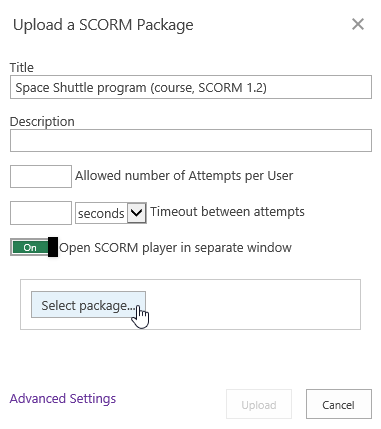The width and height of the screenshot is (381, 429).
Task: Click the black handle of the toggle
Action: coord(53,247)
